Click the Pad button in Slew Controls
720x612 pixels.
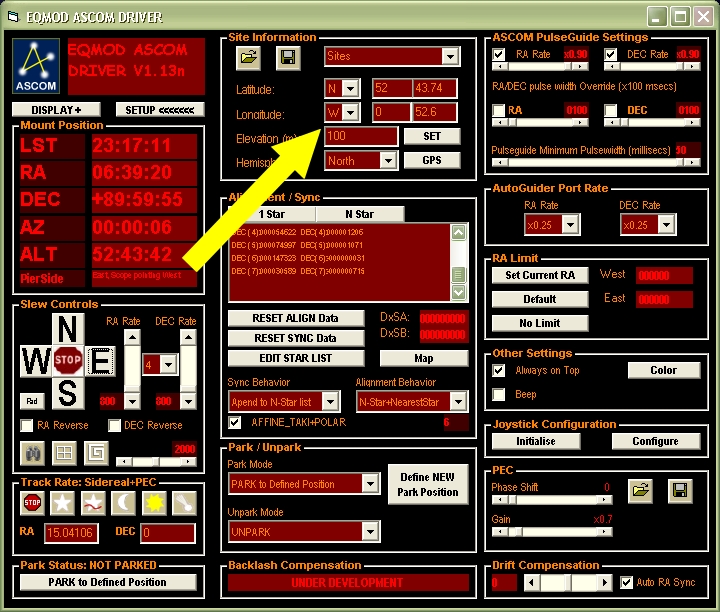tap(32, 401)
